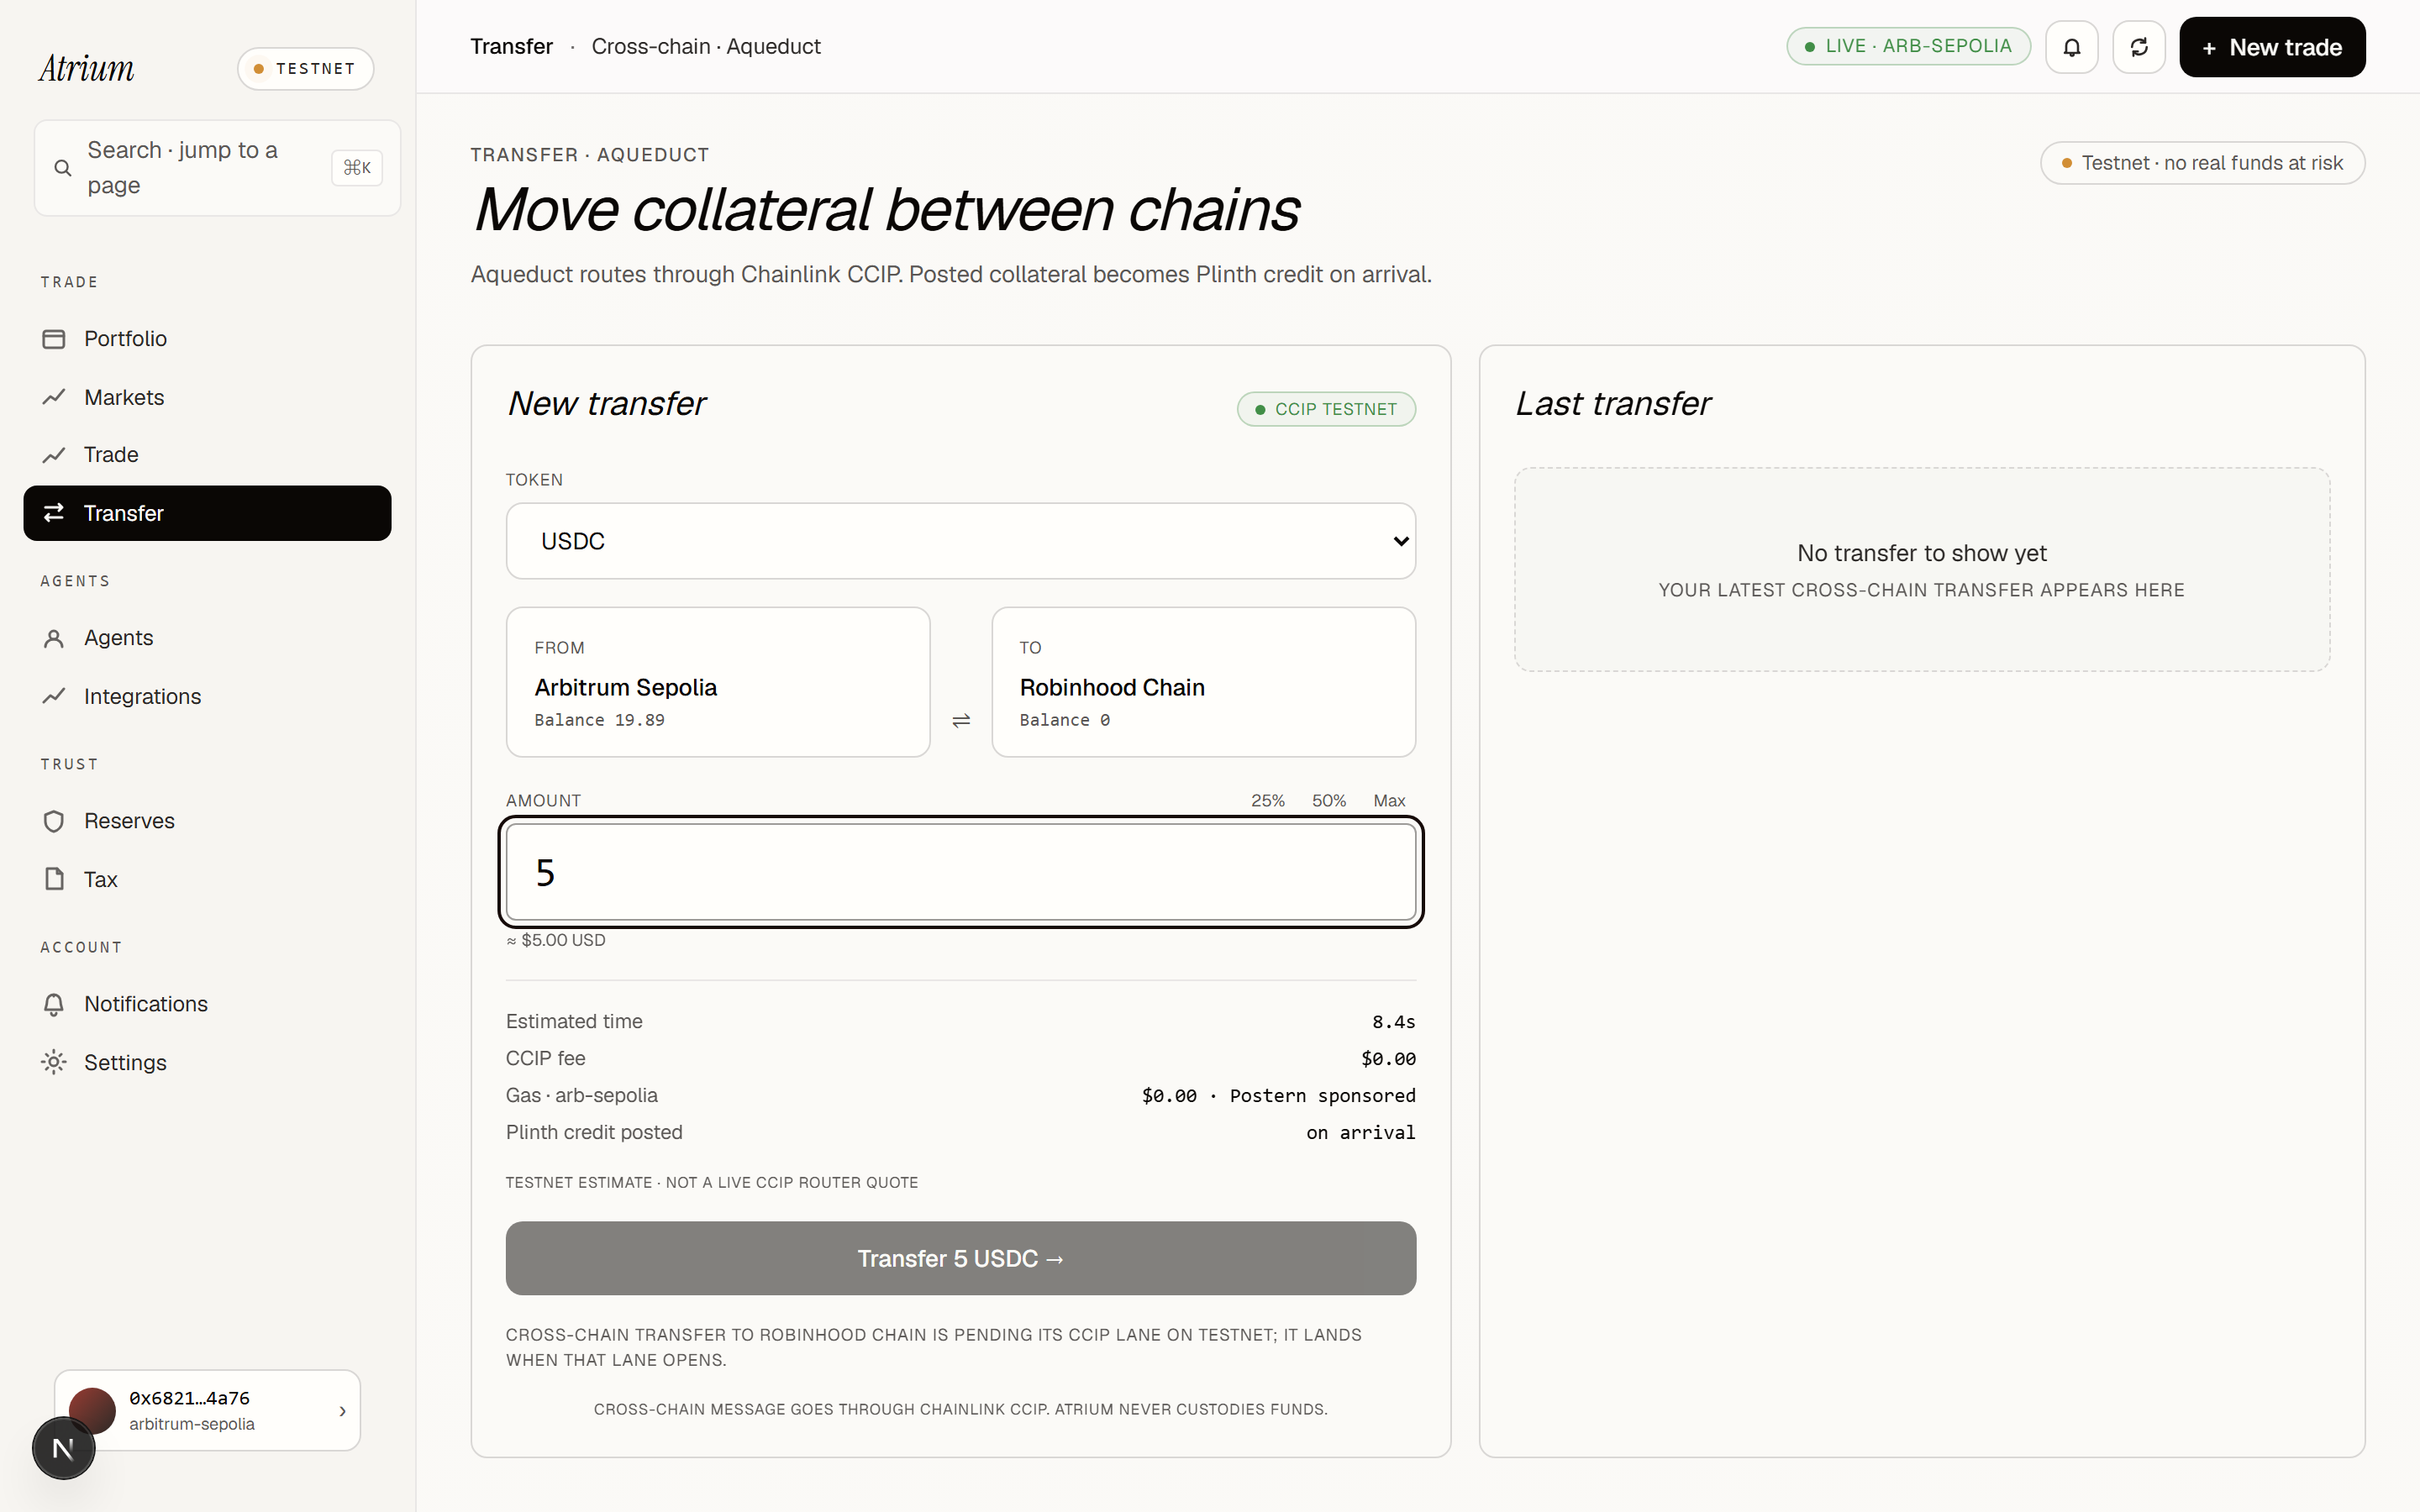Click the Tax document icon
The image size is (2420, 1512).
coord(54,879)
